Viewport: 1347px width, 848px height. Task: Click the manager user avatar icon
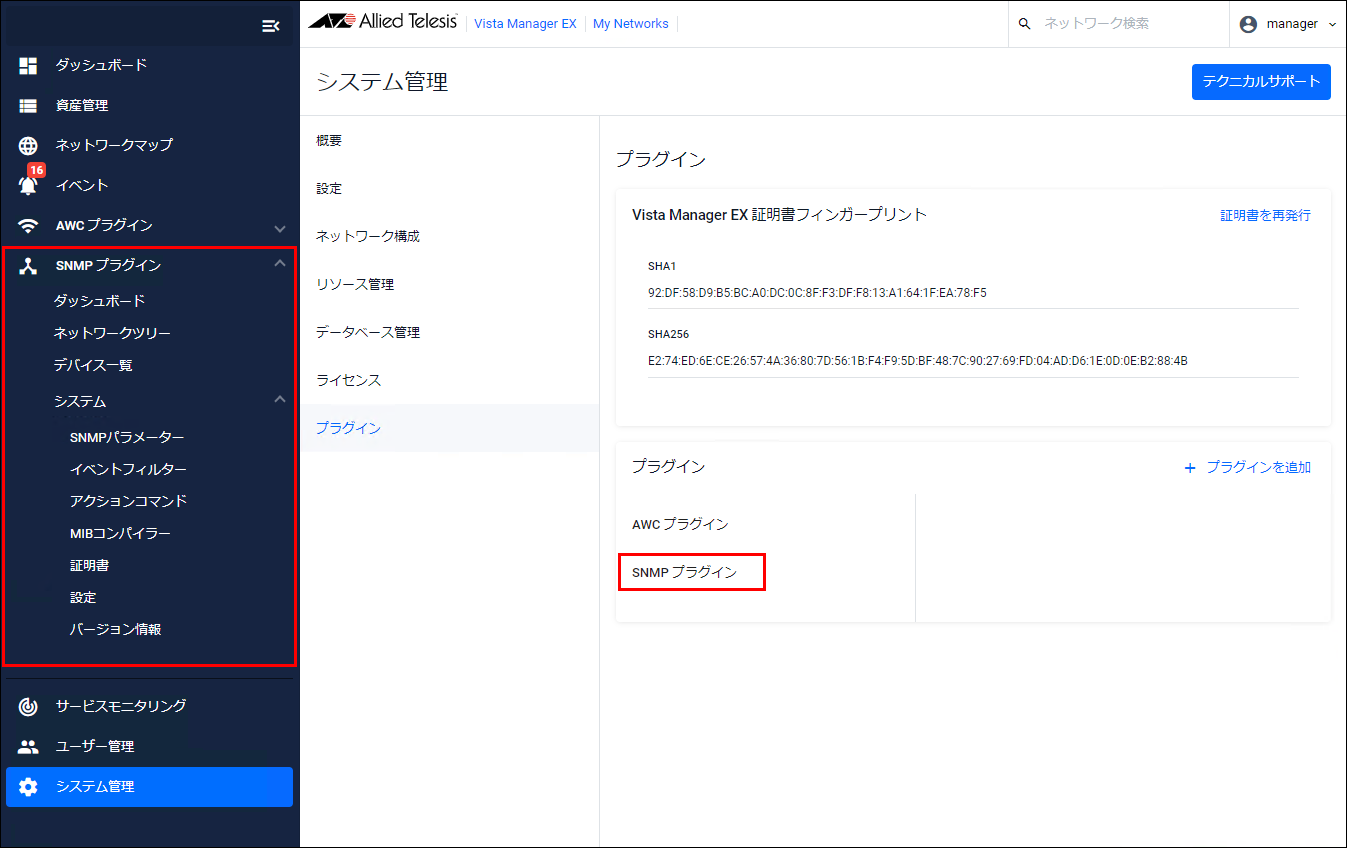(1248, 24)
